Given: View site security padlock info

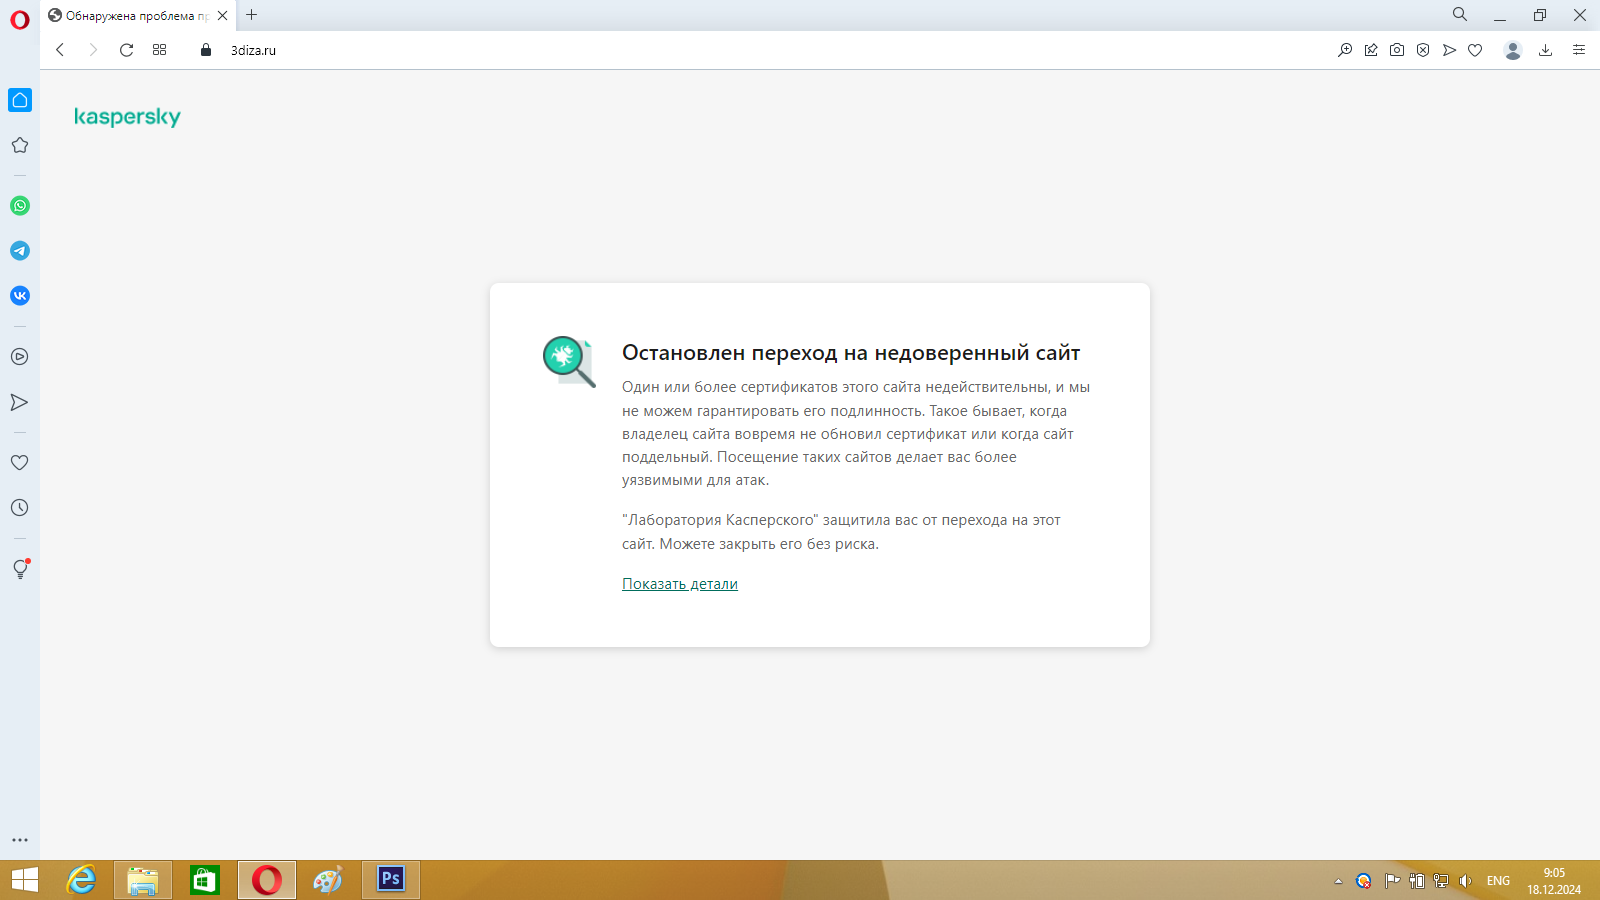Looking at the screenshot, I should coord(206,50).
